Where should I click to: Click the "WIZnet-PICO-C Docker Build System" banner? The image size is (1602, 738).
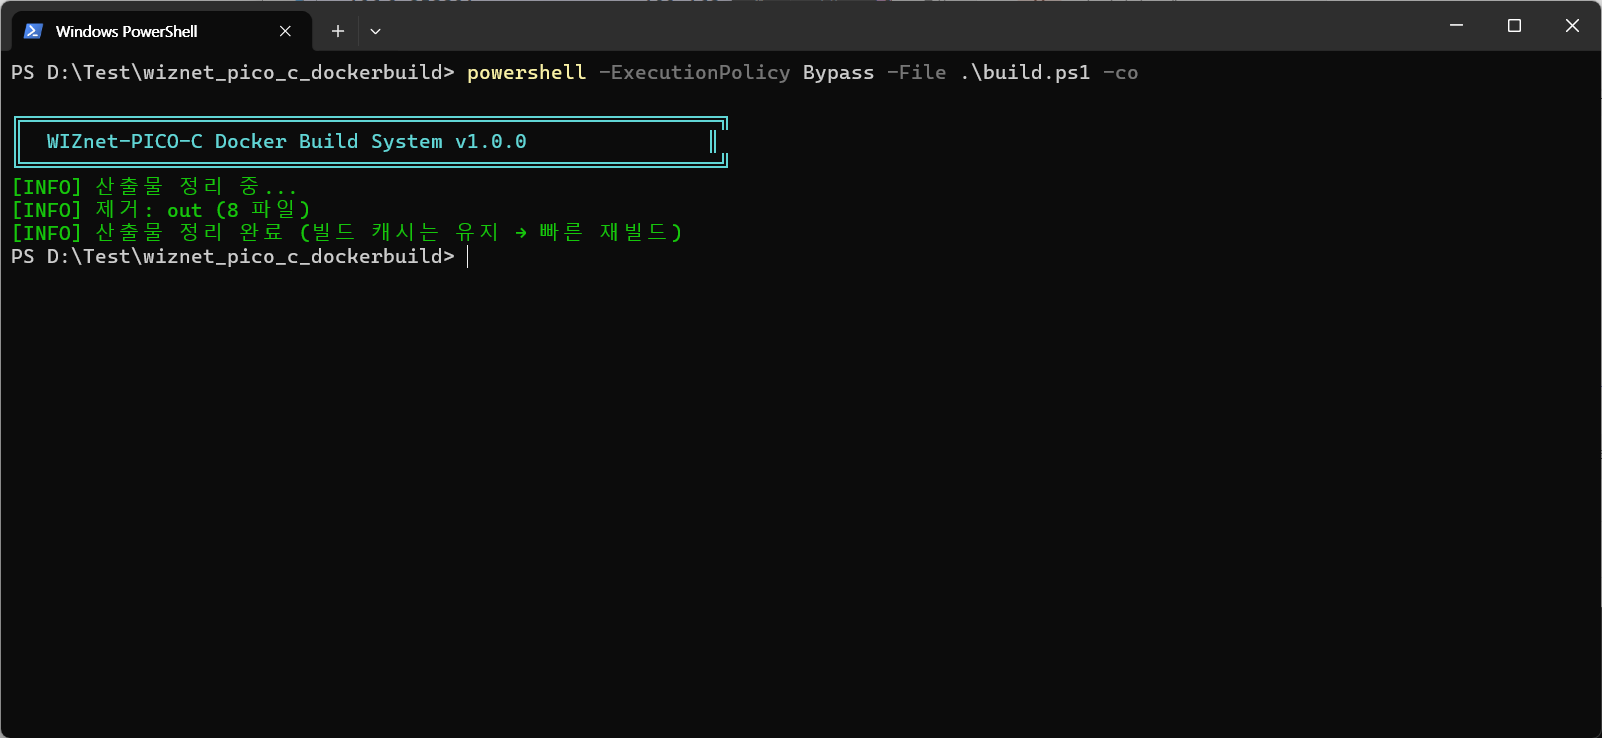(286, 142)
